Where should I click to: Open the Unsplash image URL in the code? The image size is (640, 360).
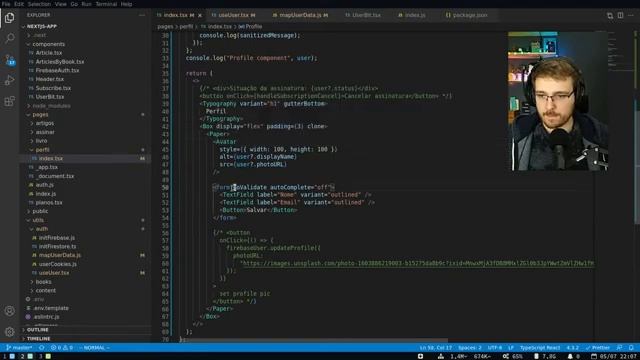coord(418,264)
